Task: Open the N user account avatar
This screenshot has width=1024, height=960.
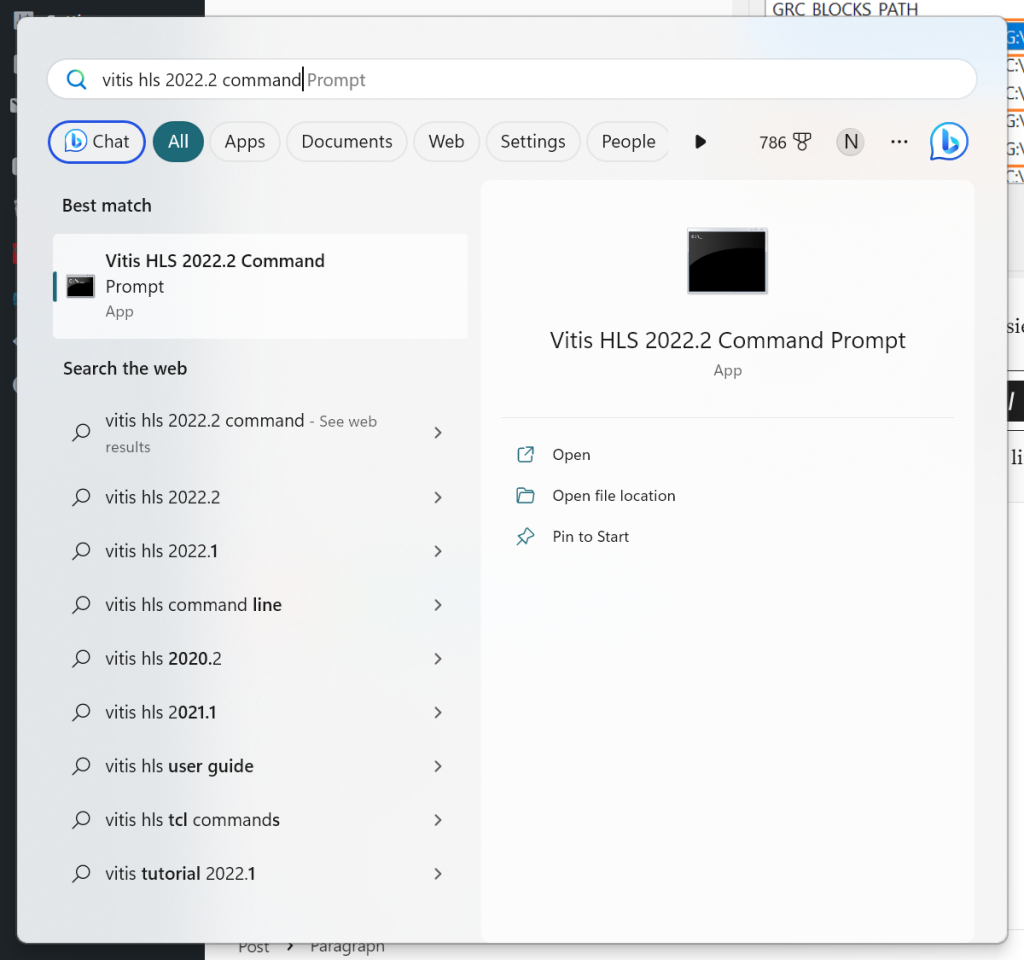Action: (850, 142)
